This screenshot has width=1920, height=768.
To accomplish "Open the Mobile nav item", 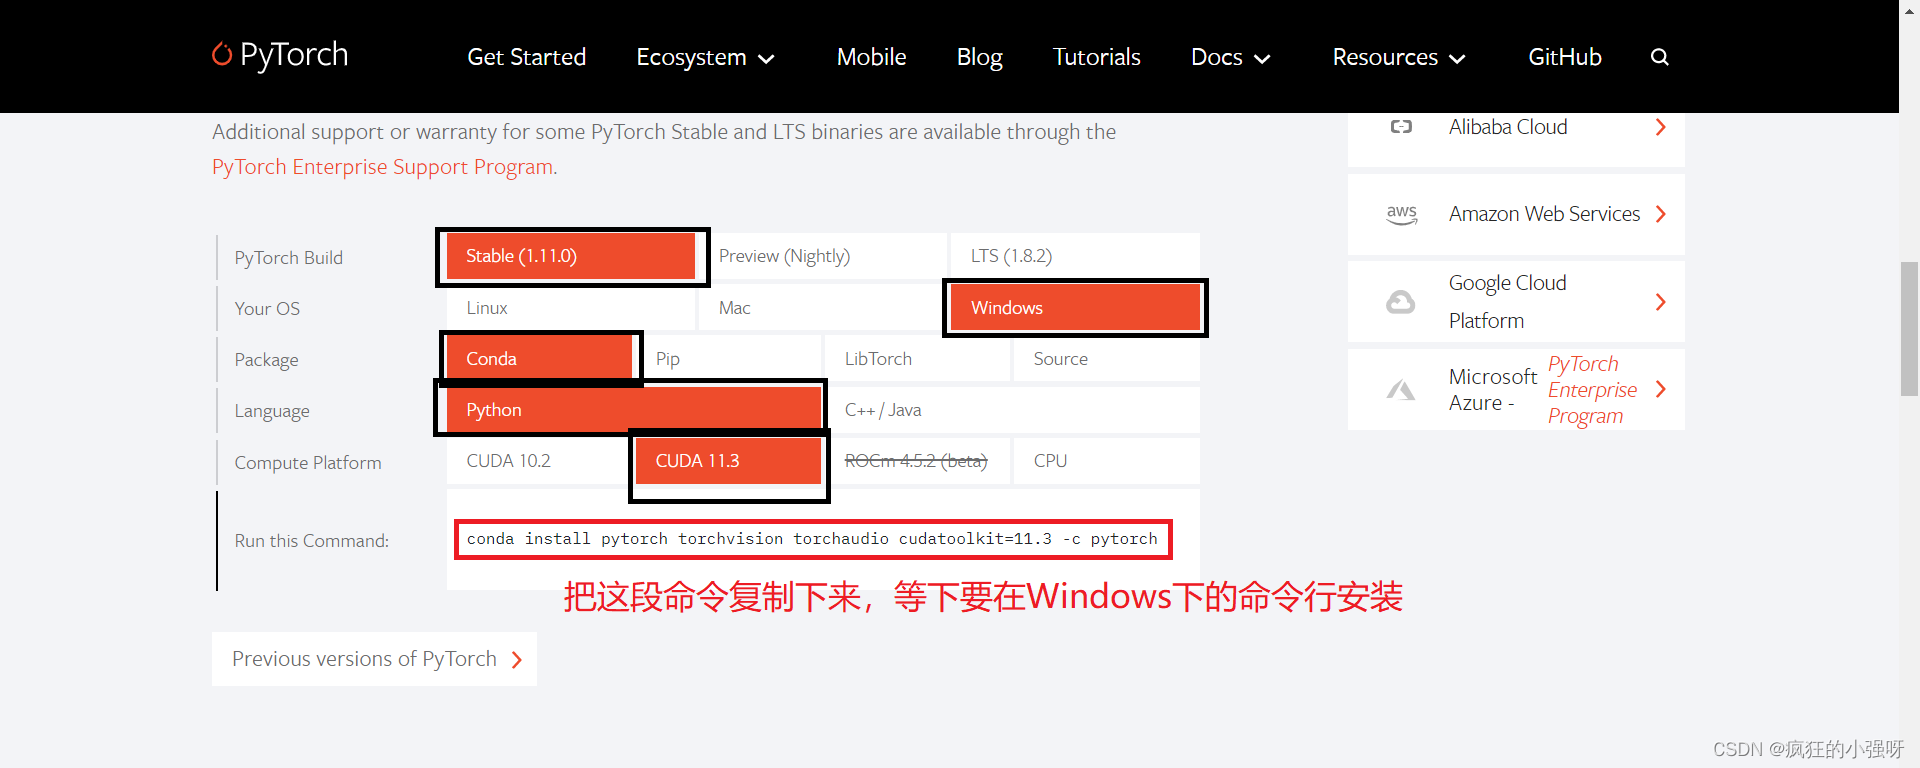I will 871,57.
